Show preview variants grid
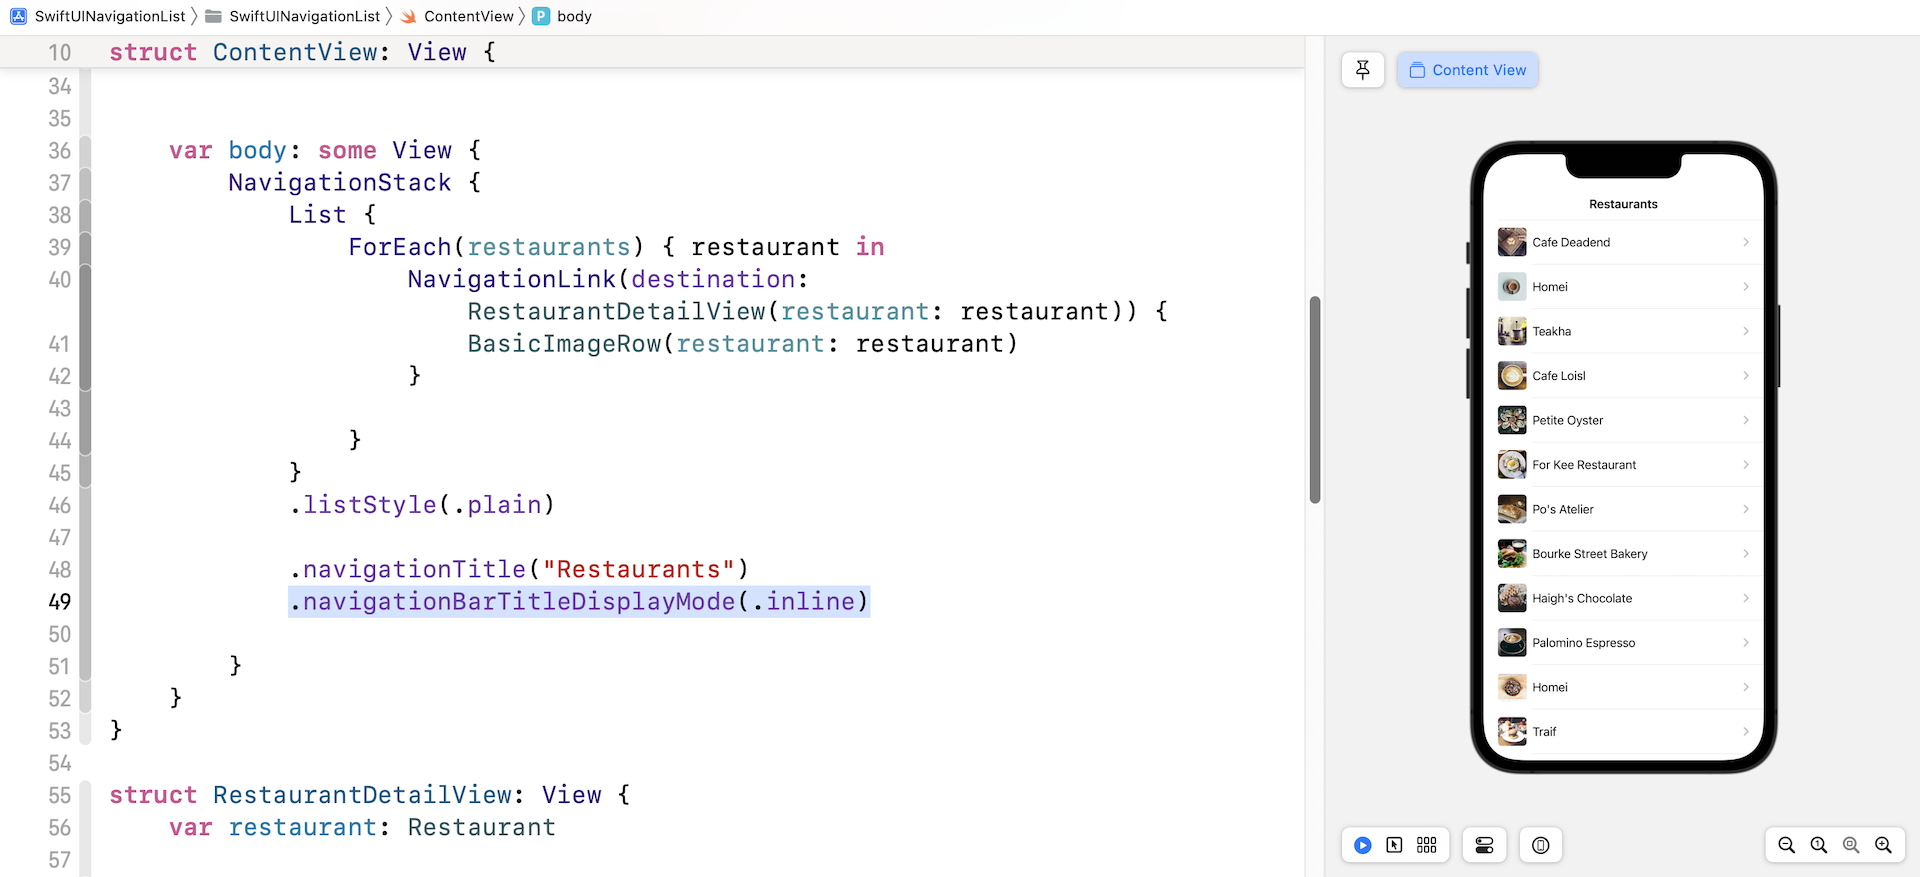This screenshot has width=1920, height=877. (x=1426, y=845)
